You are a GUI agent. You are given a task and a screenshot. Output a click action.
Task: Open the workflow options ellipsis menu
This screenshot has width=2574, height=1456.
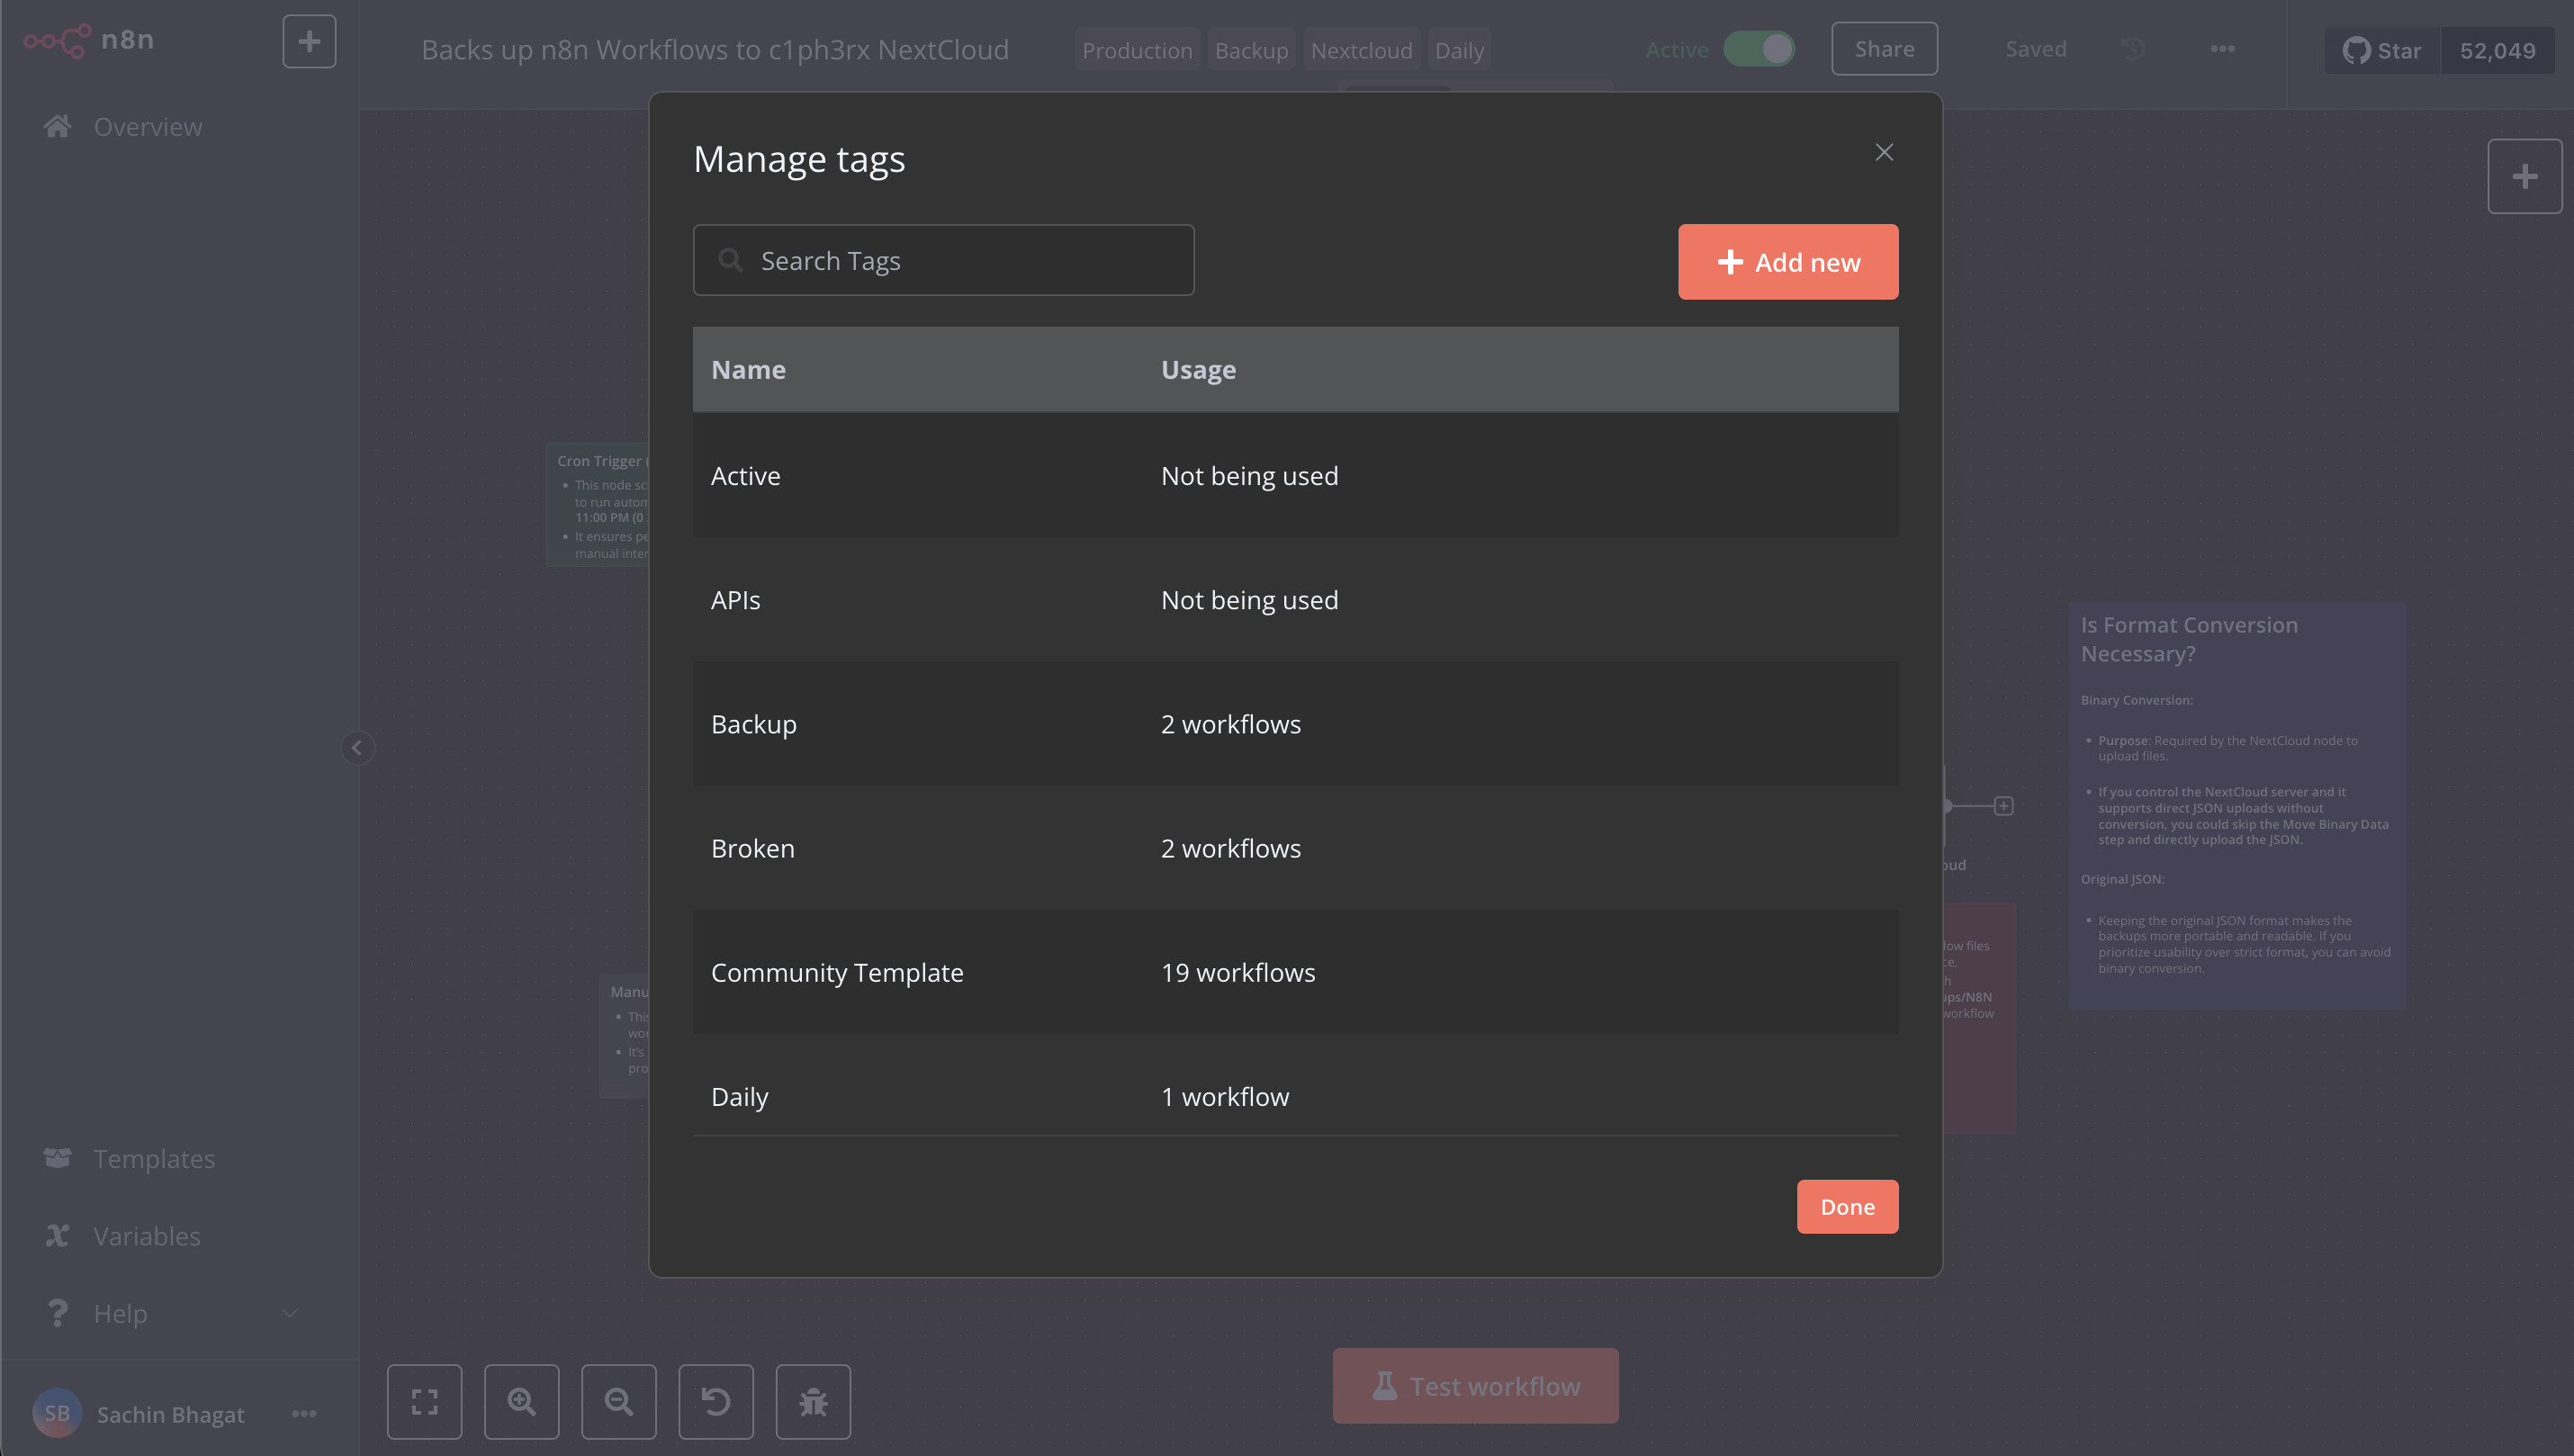coord(2222,49)
